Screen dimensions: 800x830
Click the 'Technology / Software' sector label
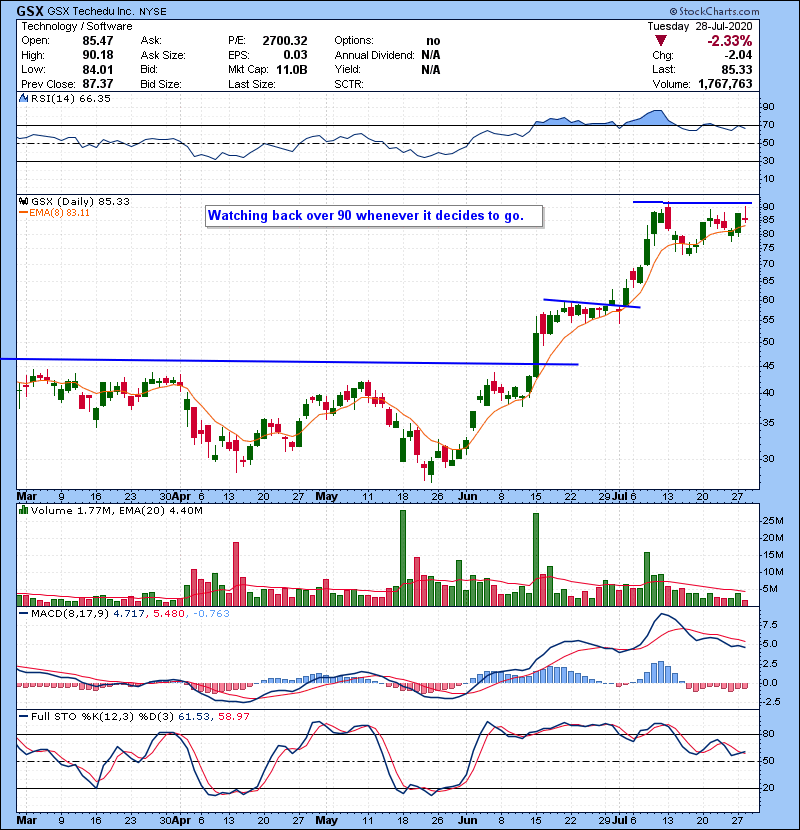77,26
